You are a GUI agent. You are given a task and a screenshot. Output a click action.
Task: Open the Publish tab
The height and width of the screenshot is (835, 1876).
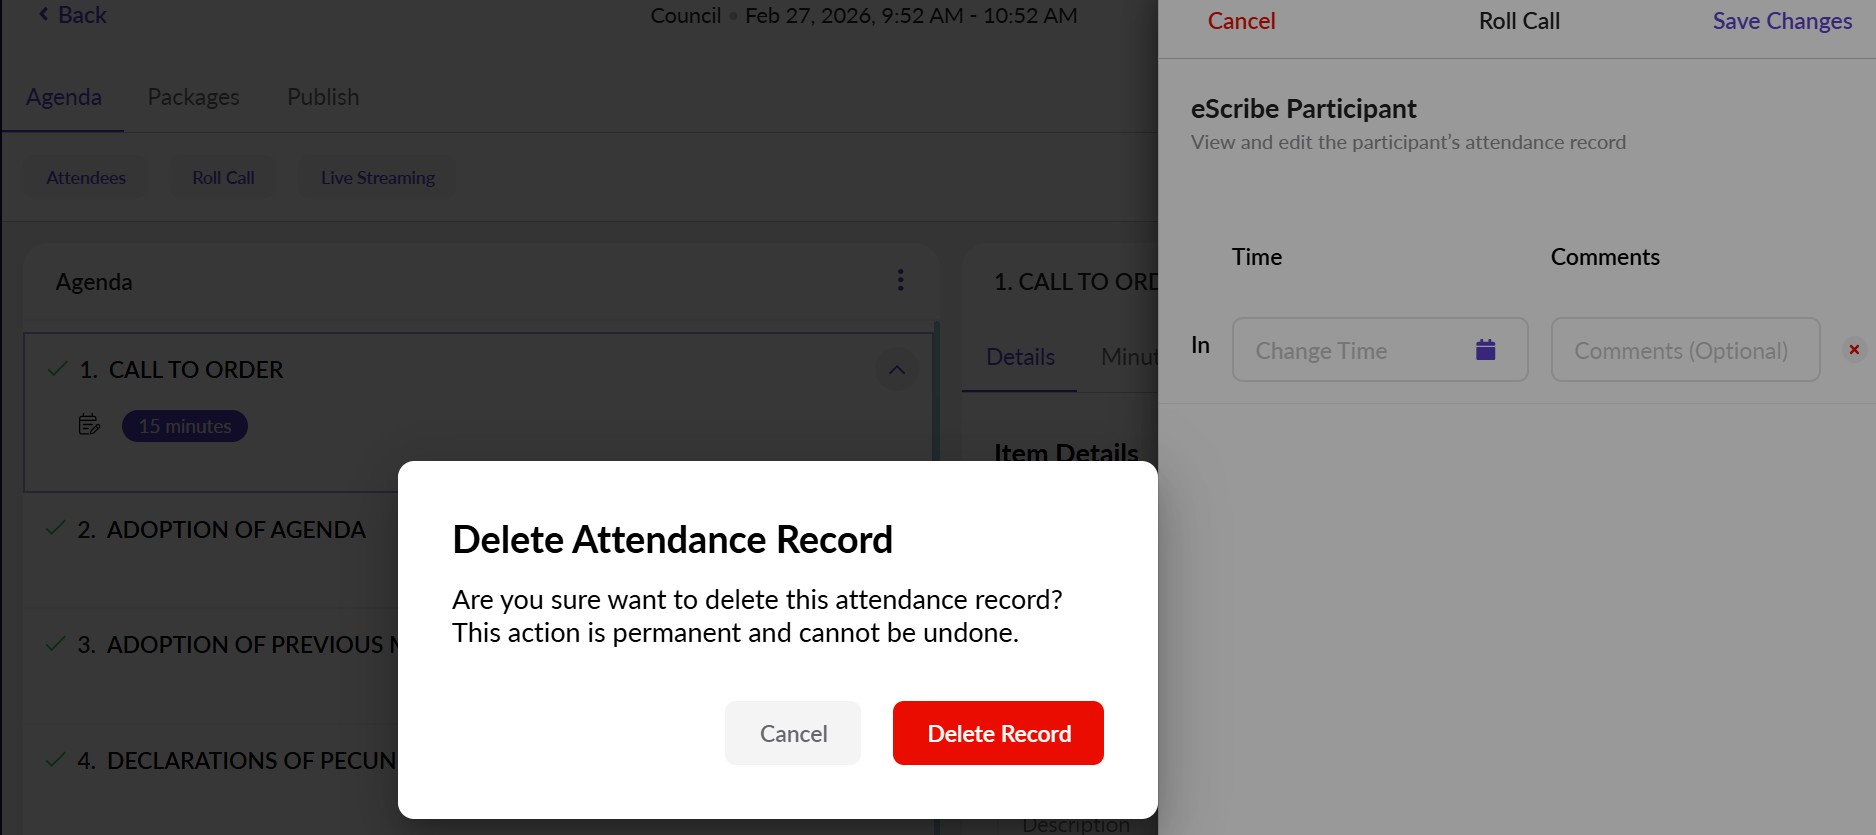[x=323, y=97]
